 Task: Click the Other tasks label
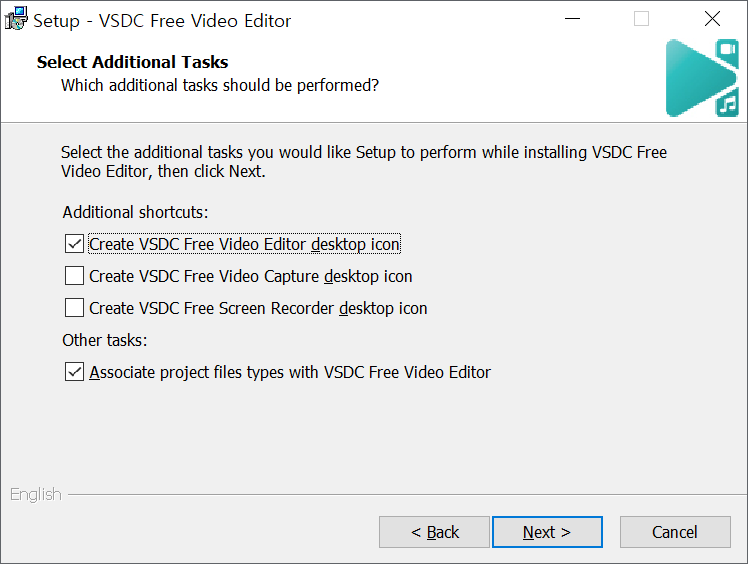click(x=105, y=340)
